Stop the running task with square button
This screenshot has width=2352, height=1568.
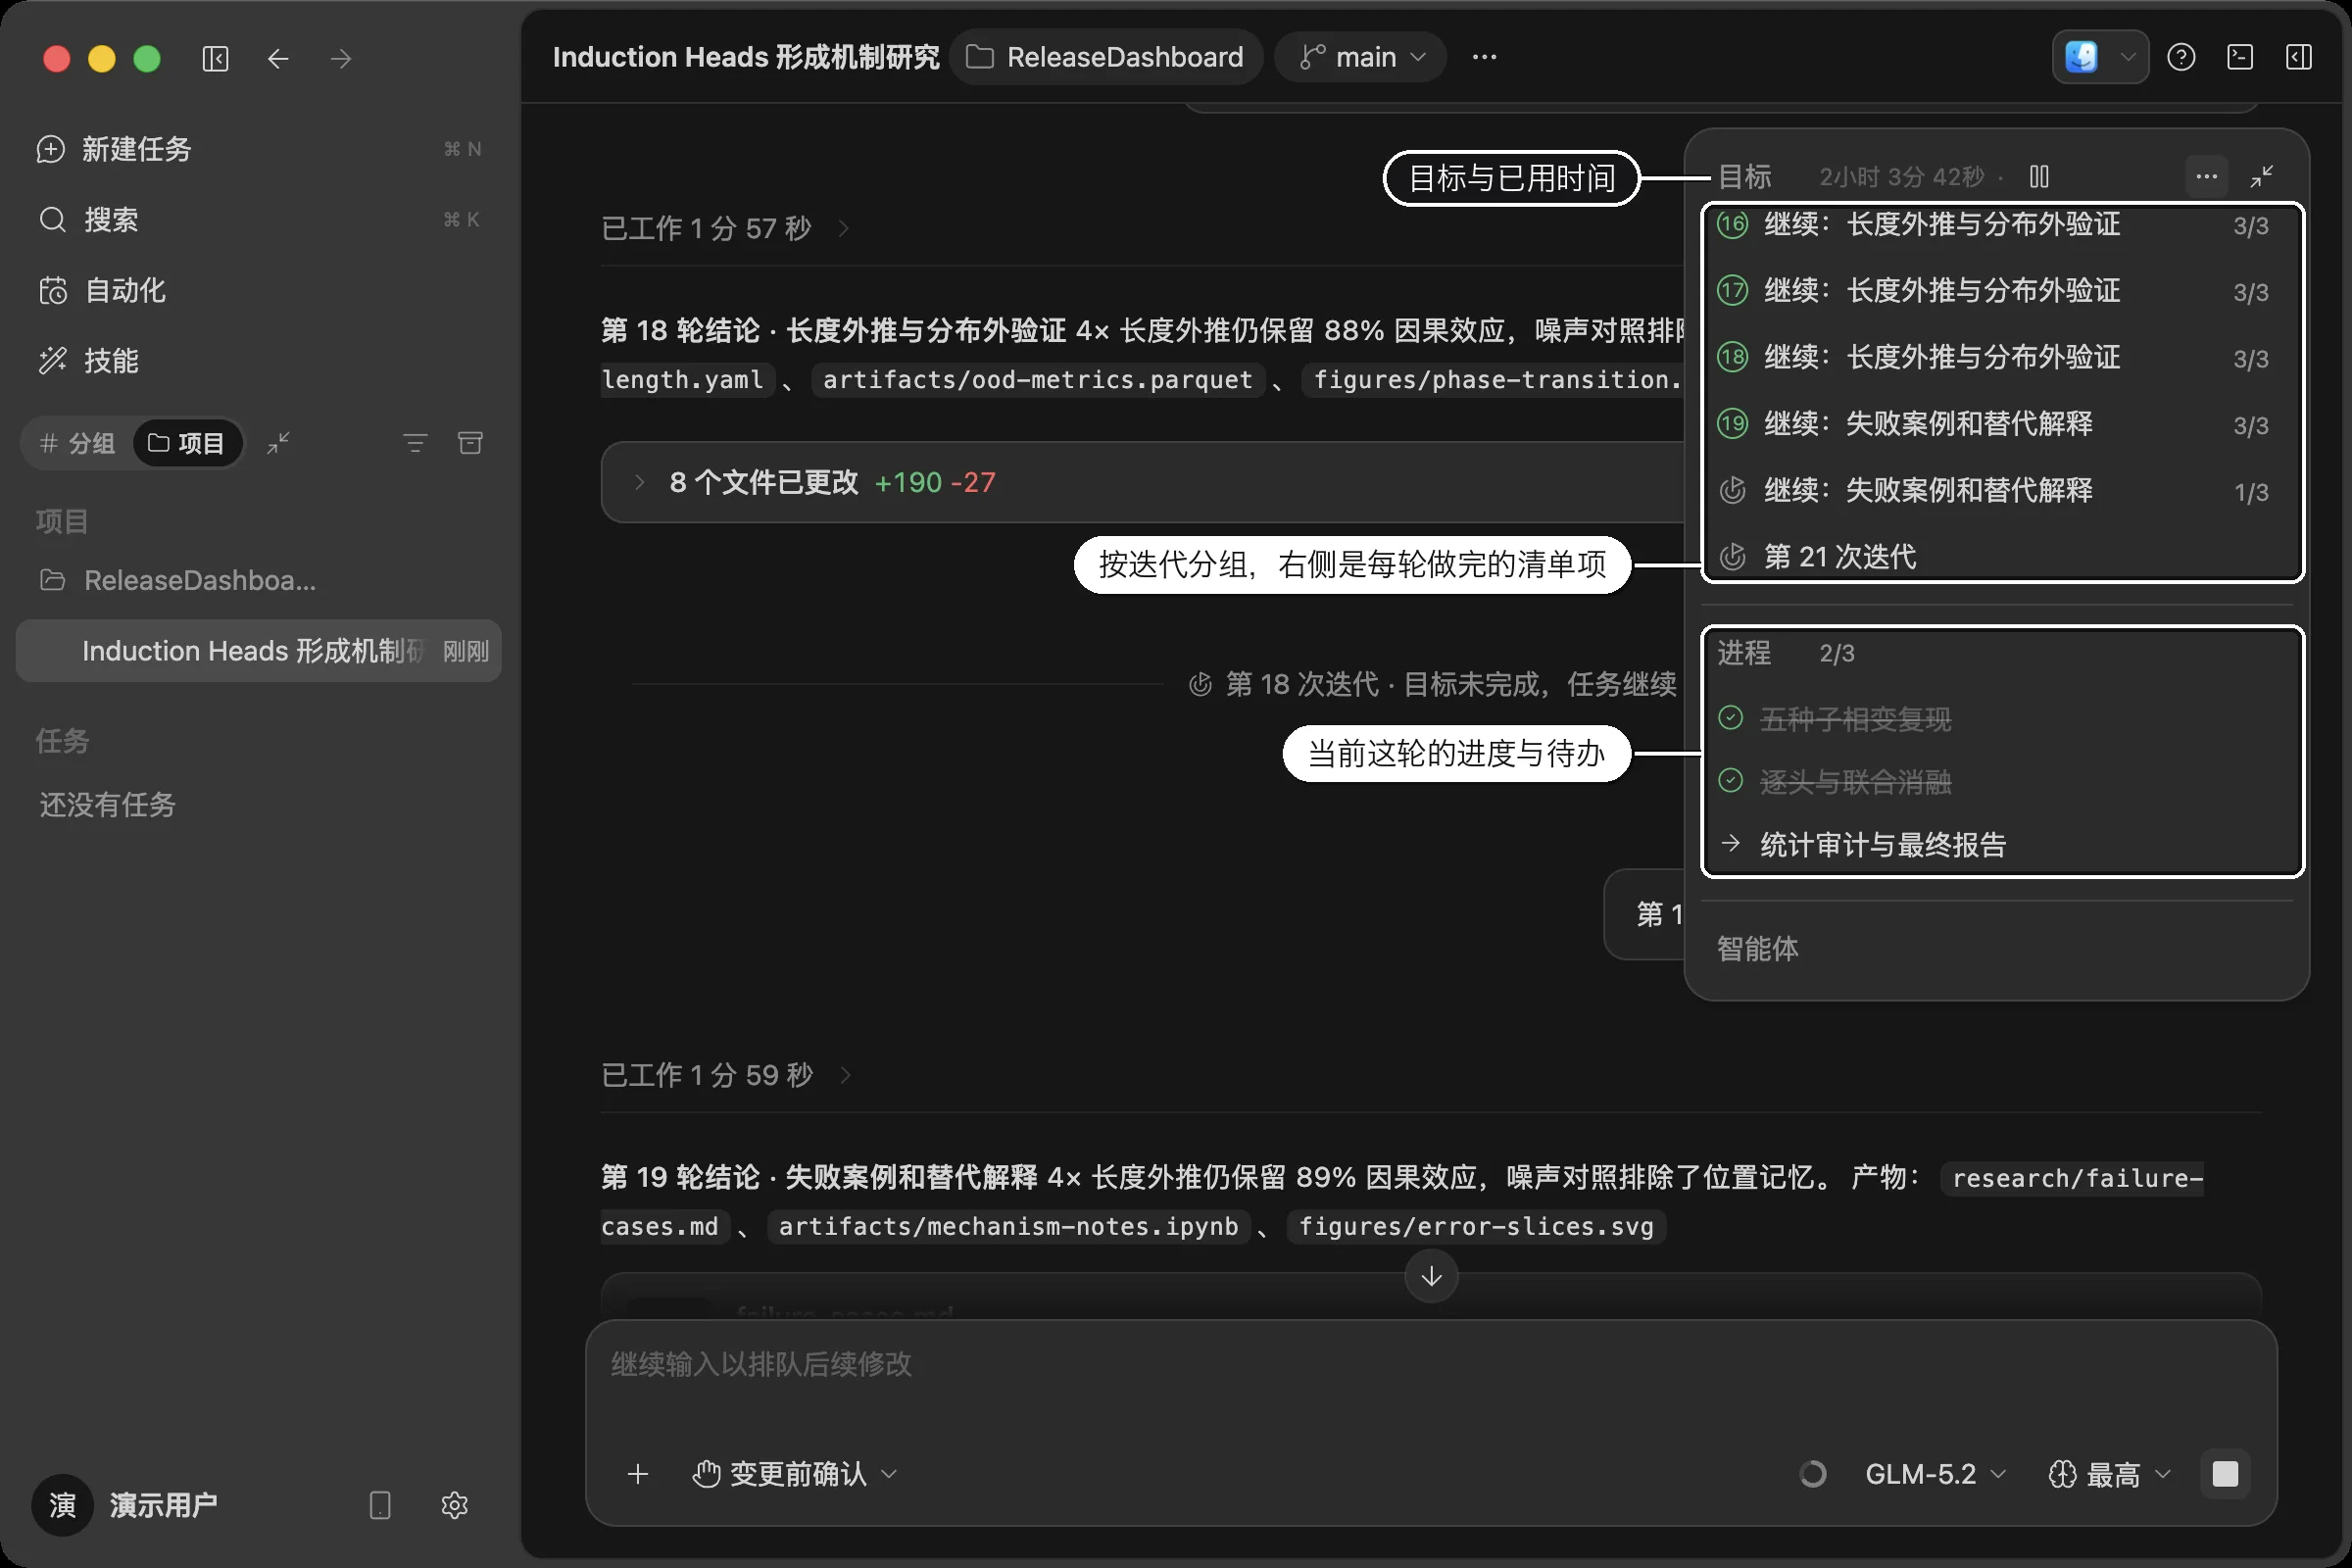click(2225, 1474)
